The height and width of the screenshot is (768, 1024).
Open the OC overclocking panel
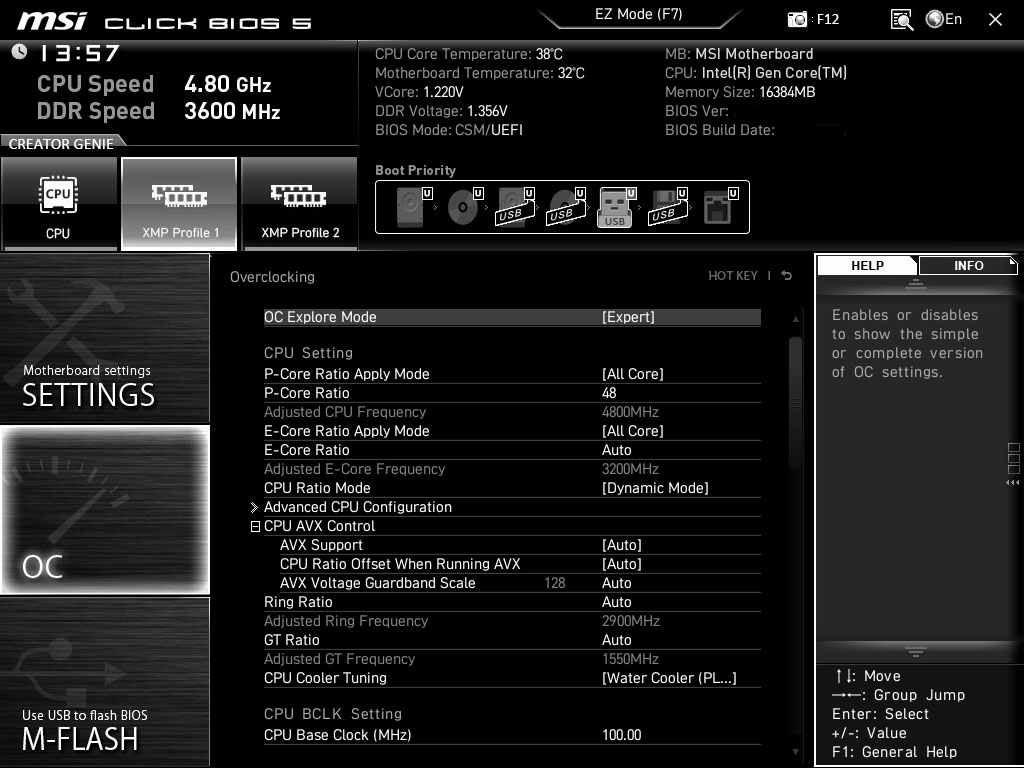pos(104,510)
